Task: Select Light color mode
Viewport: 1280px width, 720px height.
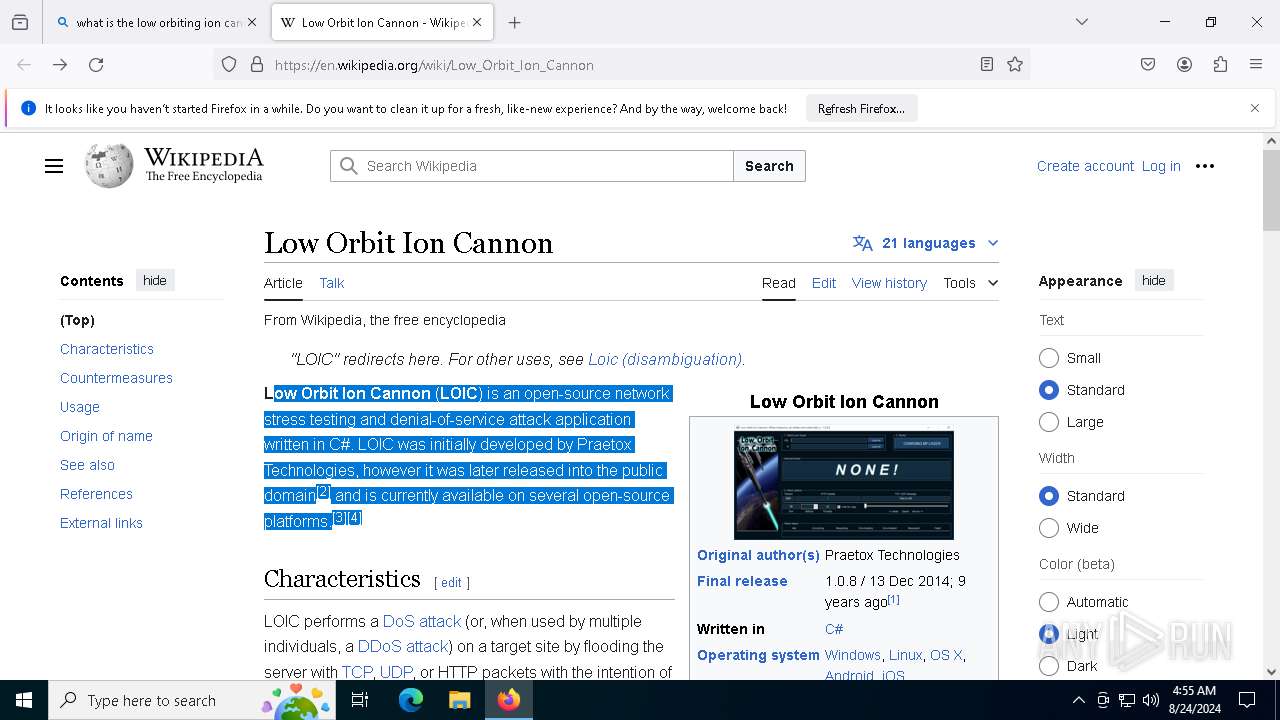Action: (1049, 634)
